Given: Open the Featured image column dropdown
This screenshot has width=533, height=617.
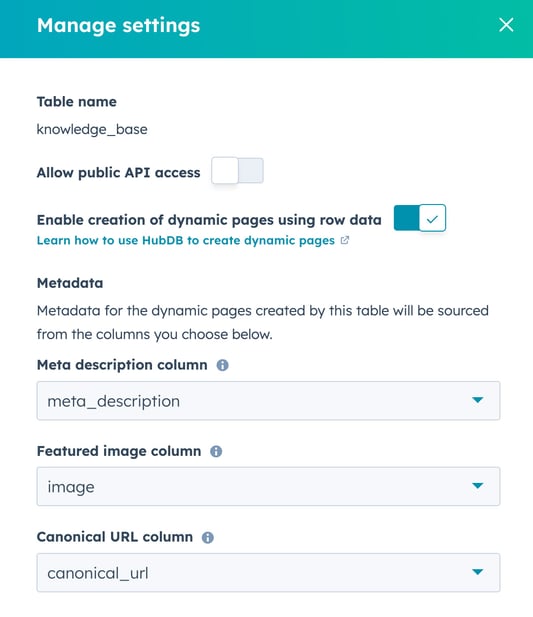Looking at the screenshot, I should point(268,486).
